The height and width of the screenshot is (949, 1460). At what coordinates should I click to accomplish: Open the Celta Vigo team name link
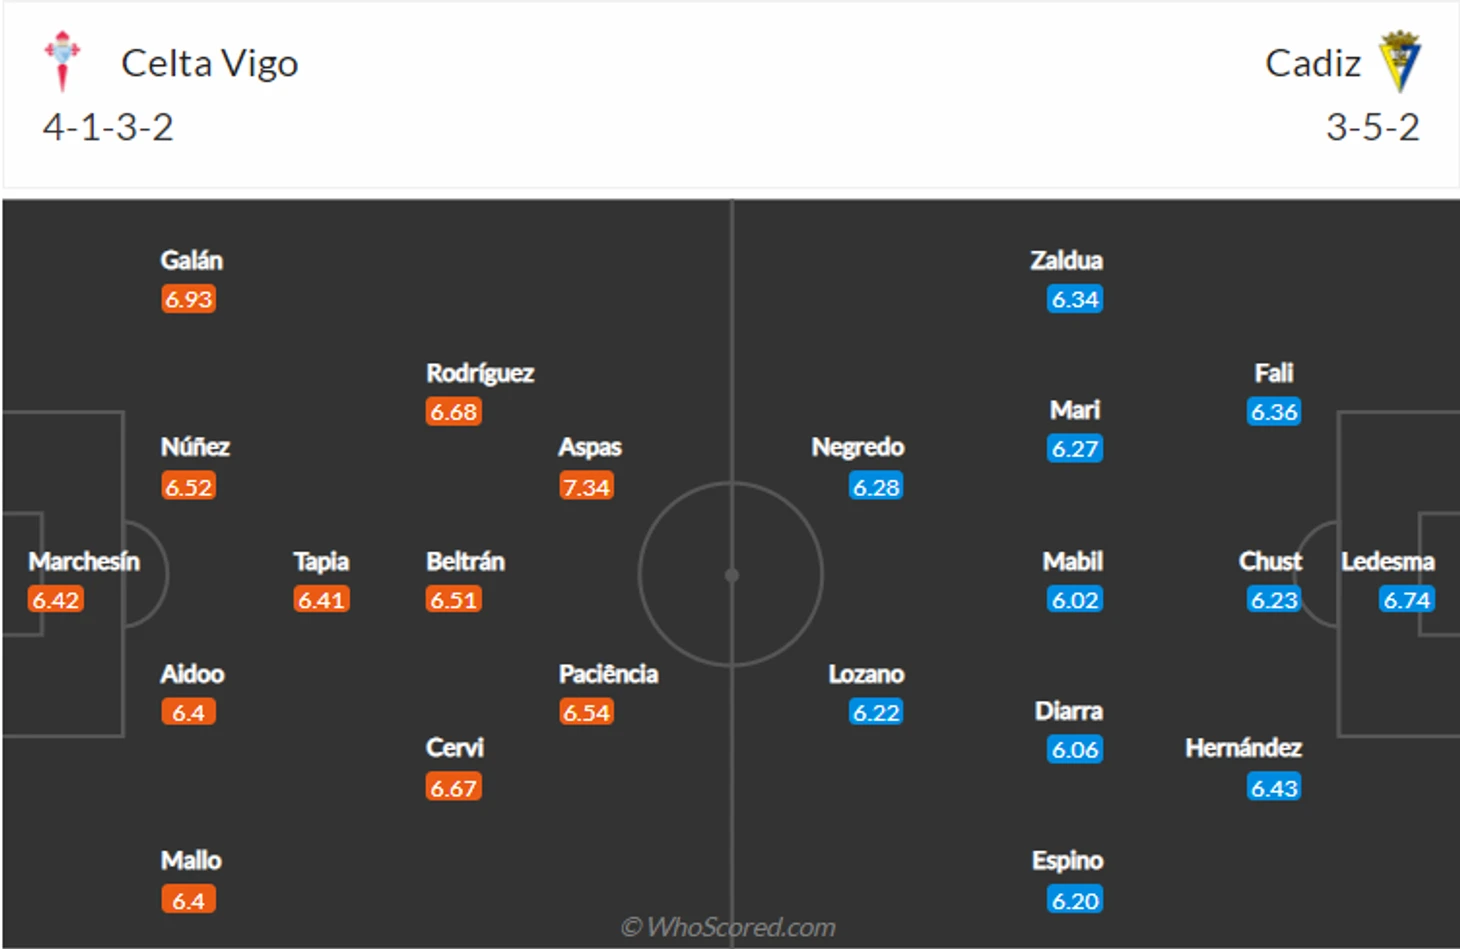[209, 64]
